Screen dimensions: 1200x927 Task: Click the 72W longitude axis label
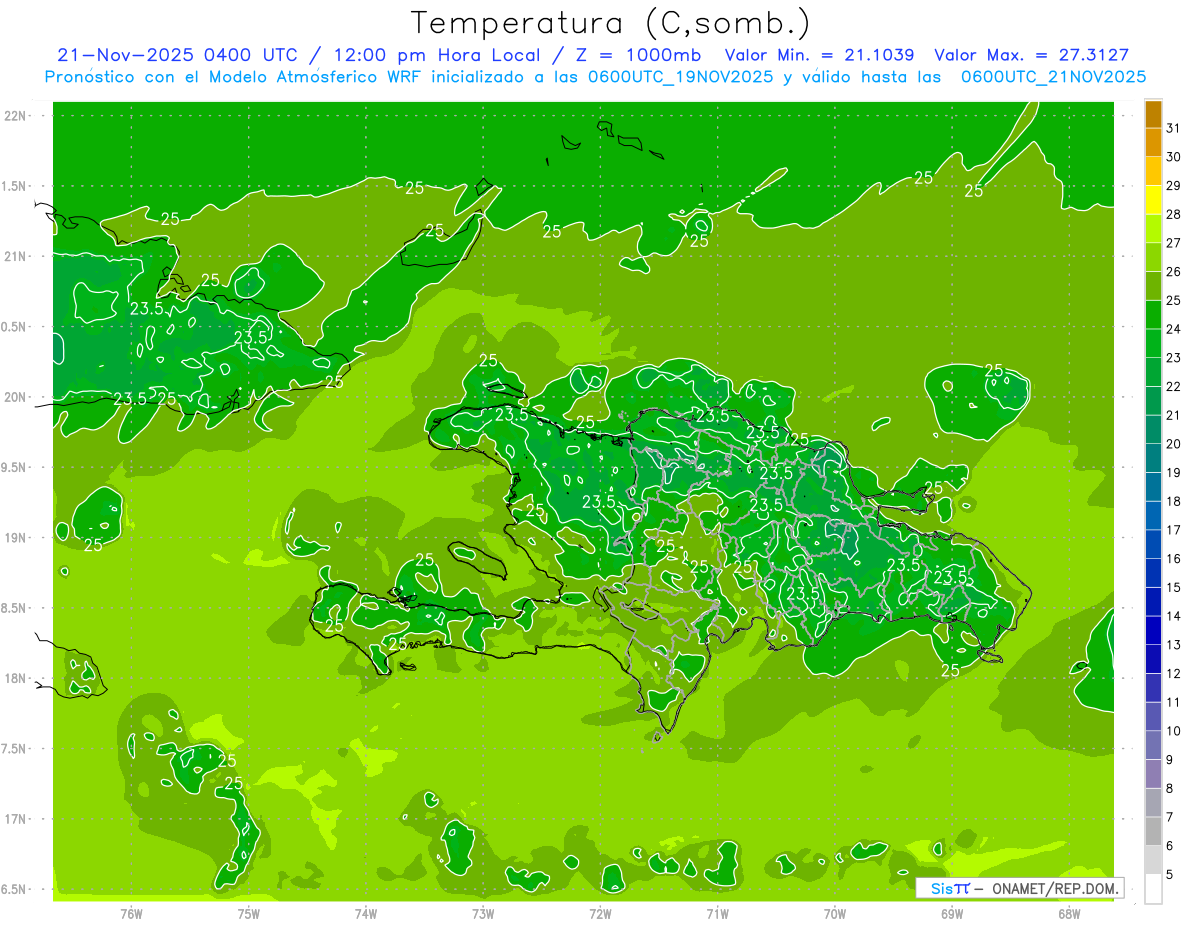[x=600, y=913]
